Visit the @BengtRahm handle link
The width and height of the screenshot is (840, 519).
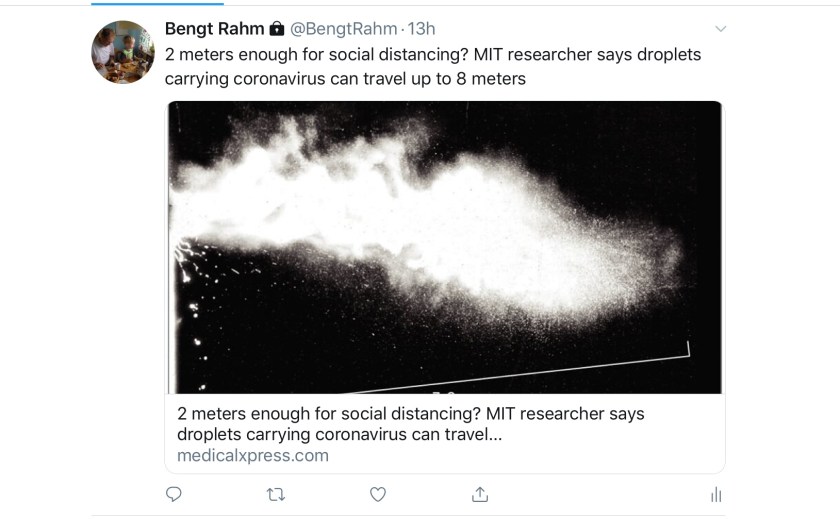click(344, 29)
